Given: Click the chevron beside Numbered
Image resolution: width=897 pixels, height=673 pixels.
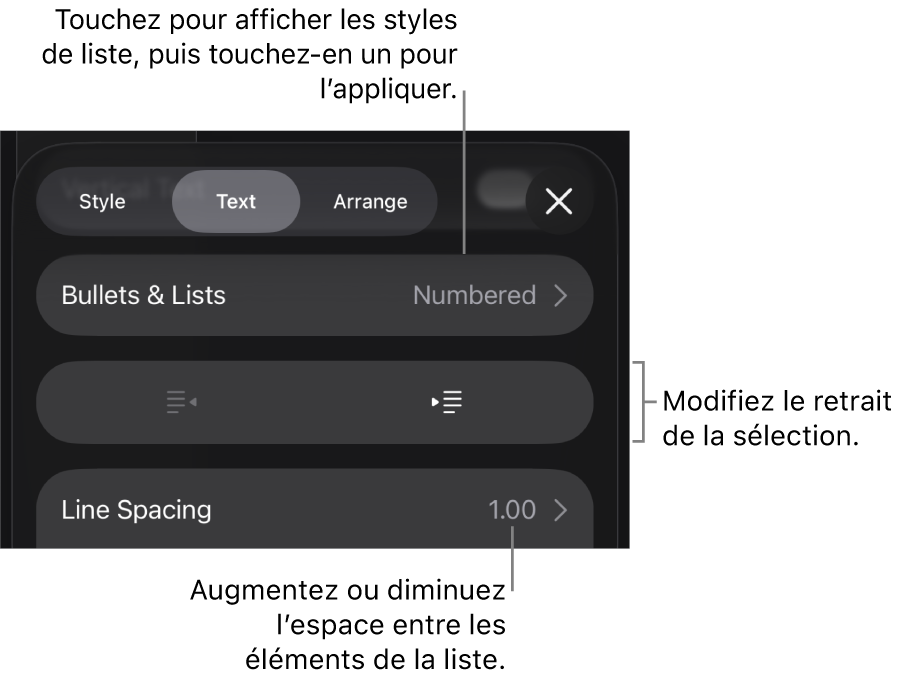Looking at the screenshot, I should 561,295.
